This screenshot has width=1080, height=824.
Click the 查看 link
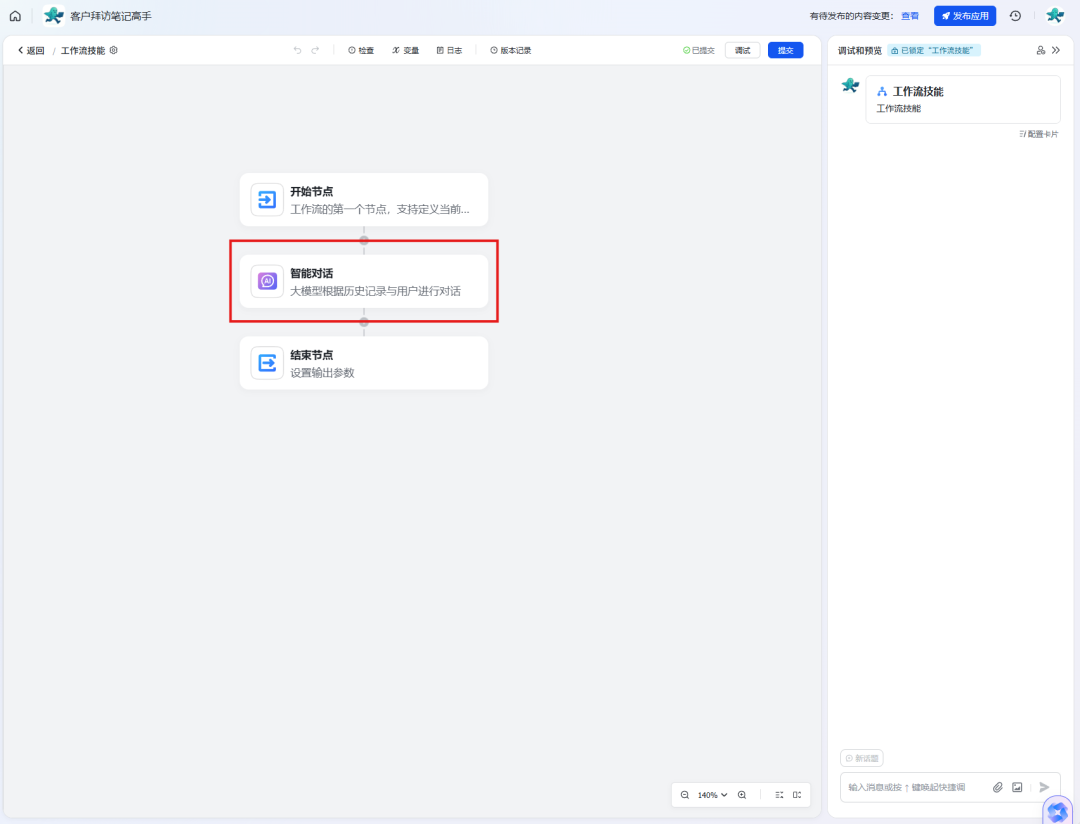pyautogui.click(x=910, y=16)
